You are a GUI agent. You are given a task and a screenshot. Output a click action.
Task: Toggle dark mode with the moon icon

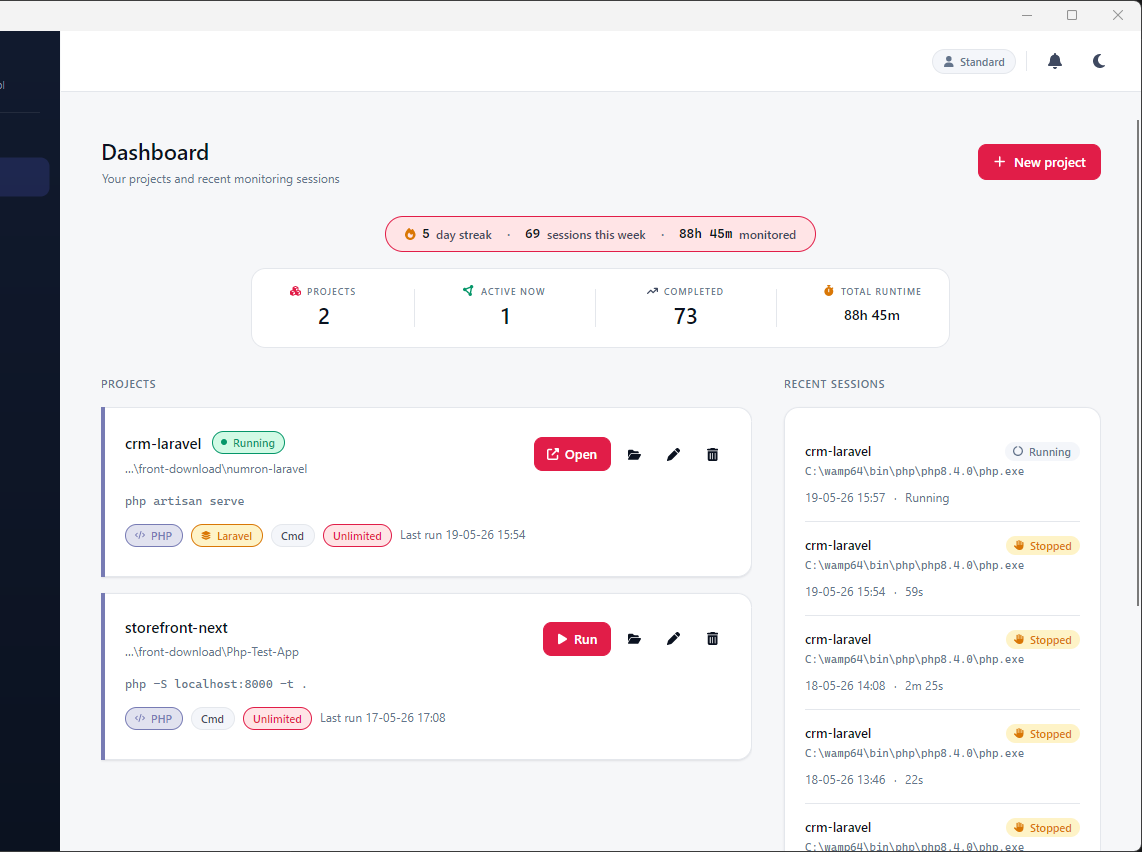(x=1099, y=61)
